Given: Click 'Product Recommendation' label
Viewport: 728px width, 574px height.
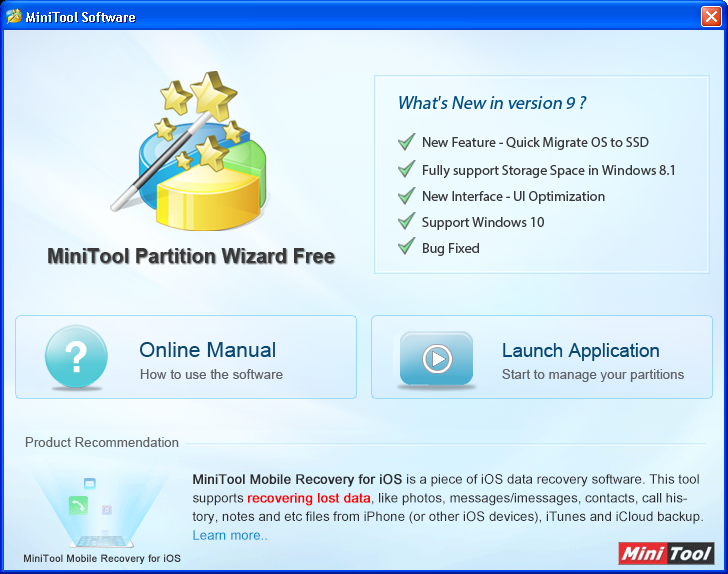Looking at the screenshot, I should [x=102, y=442].
